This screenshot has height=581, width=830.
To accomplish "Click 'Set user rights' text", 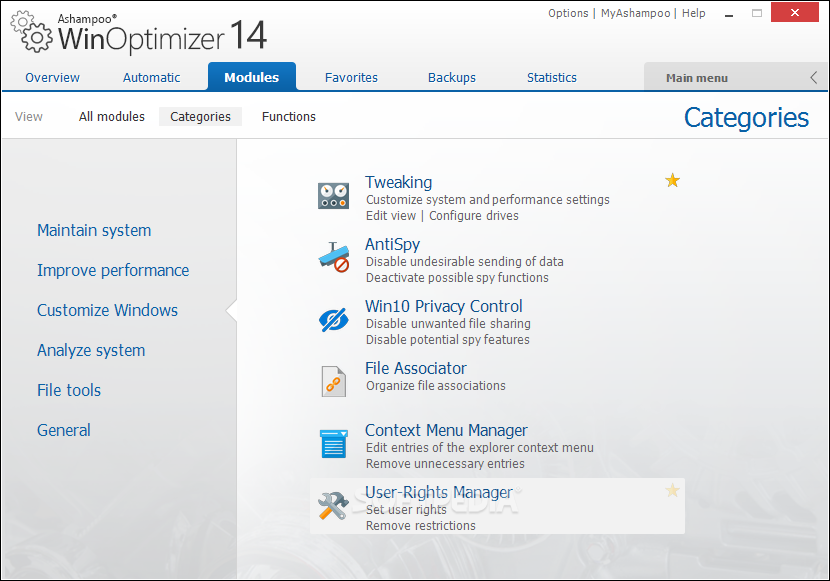I will coord(406,510).
